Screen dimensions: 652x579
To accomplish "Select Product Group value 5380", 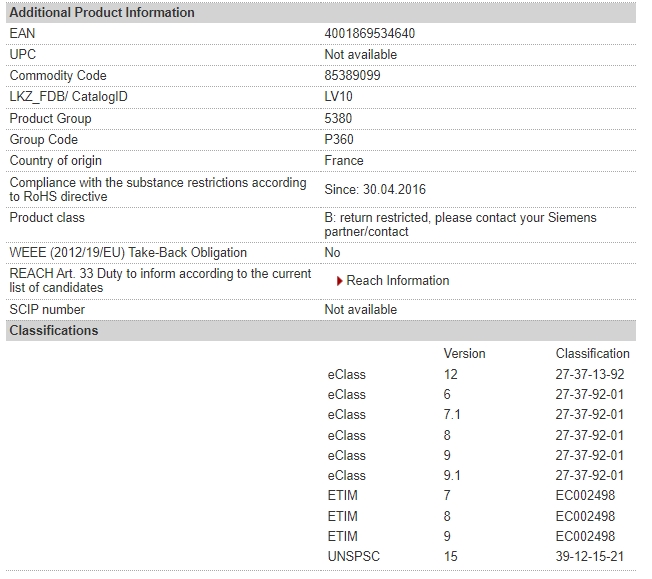I will (x=338, y=119).
